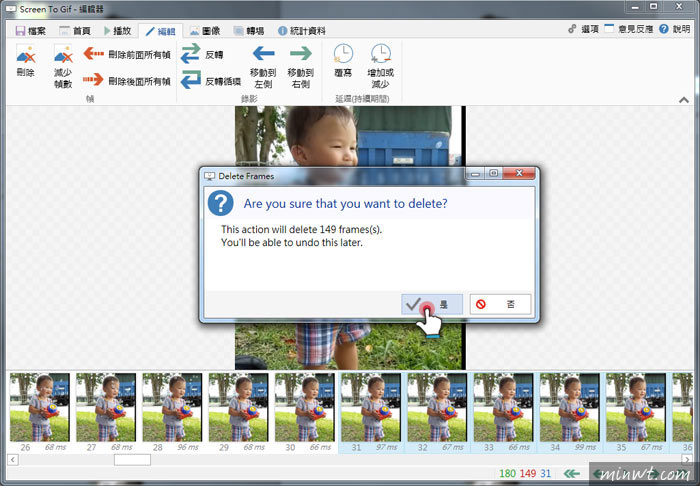This screenshot has width=700, height=486.
Task: Maximize the Delete Frames dialog
Action: click(x=493, y=174)
